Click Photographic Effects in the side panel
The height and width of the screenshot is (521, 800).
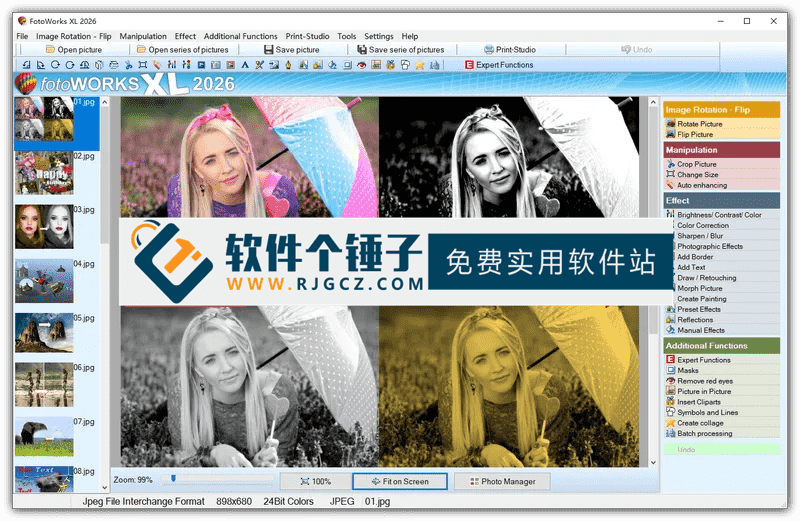710,246
